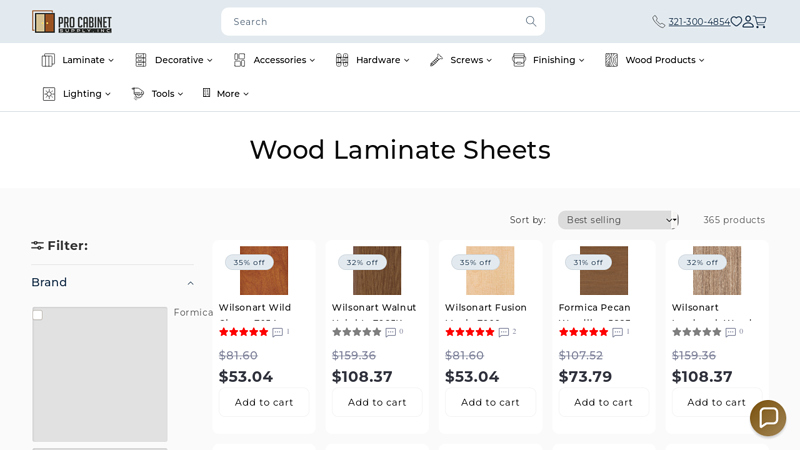Open the shopping cart icon
The image size is (800, 450).
[x=760, y=21]
